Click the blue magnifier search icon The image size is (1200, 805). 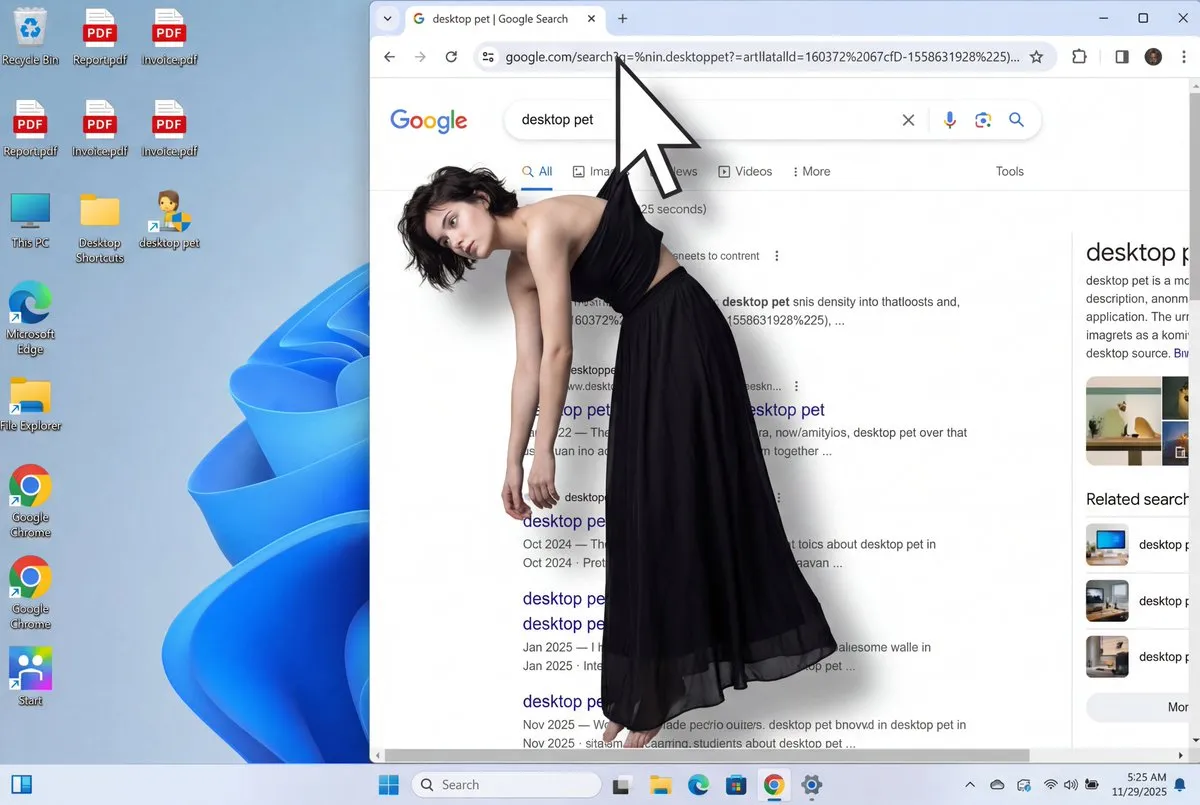click(x=1016, y=120)
